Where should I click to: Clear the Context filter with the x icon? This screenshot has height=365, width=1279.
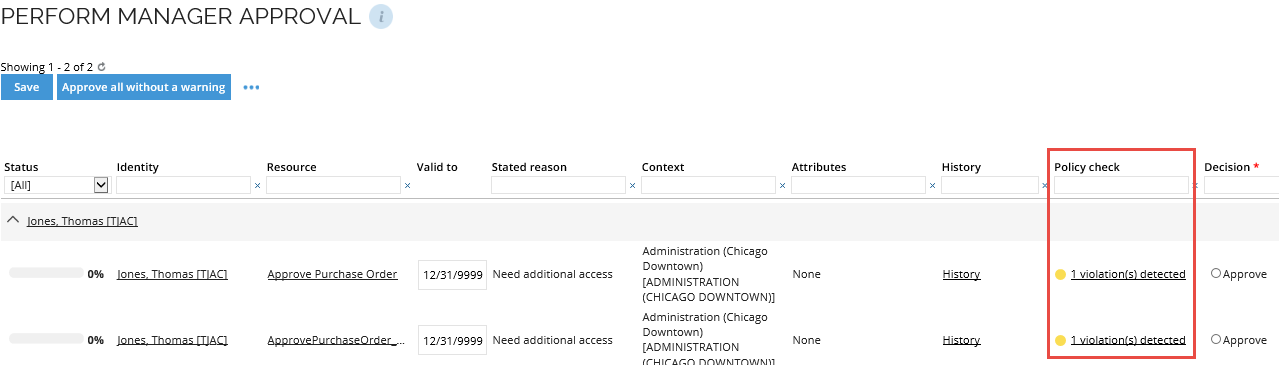(x=782, y=185)
